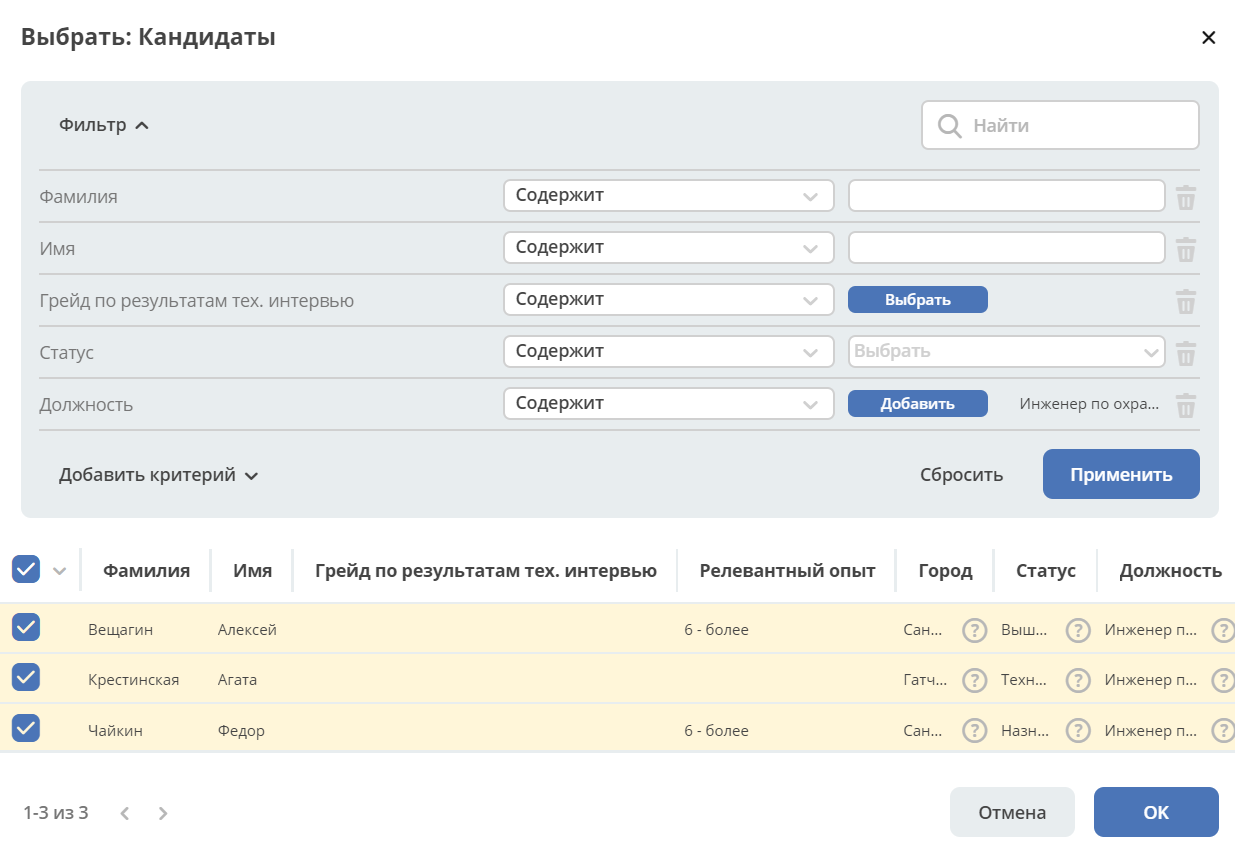Open the Статус value Выбрать dropdown
Screen dimensions: 1235x854
[1006, 352]
